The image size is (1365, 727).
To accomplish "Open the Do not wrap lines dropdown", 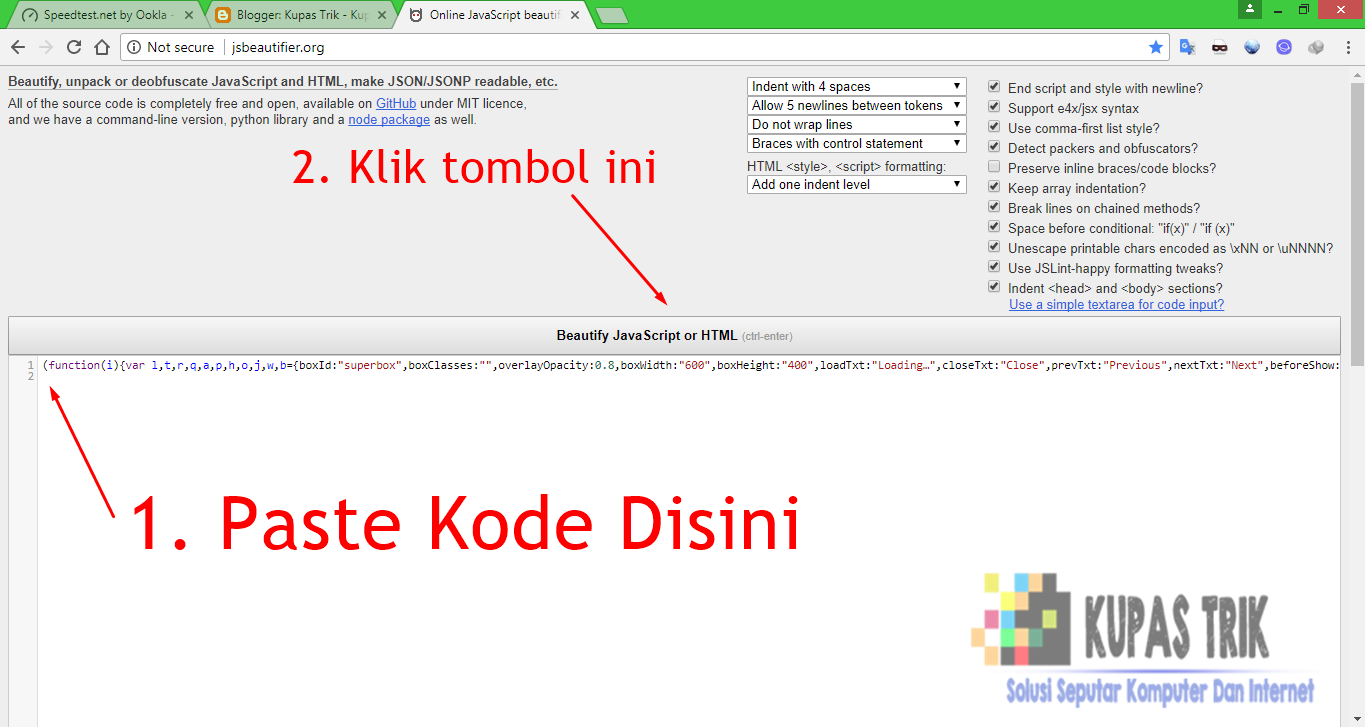I will (855, 124).
